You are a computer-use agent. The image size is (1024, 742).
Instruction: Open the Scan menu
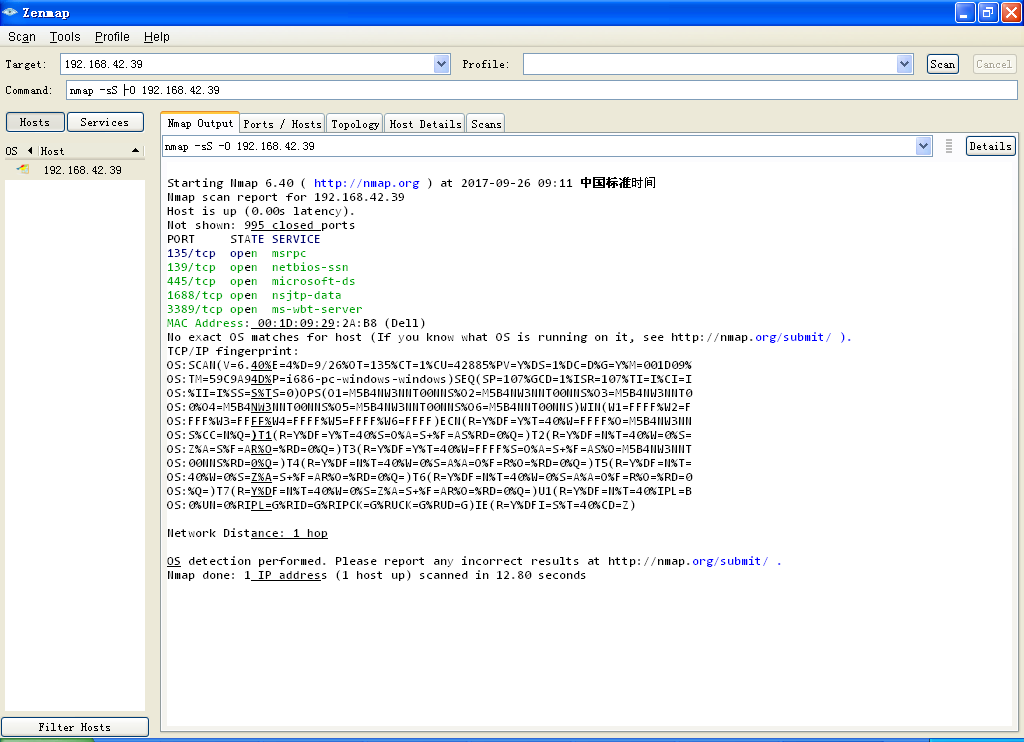pyautogui.click(x=22, y=37)
